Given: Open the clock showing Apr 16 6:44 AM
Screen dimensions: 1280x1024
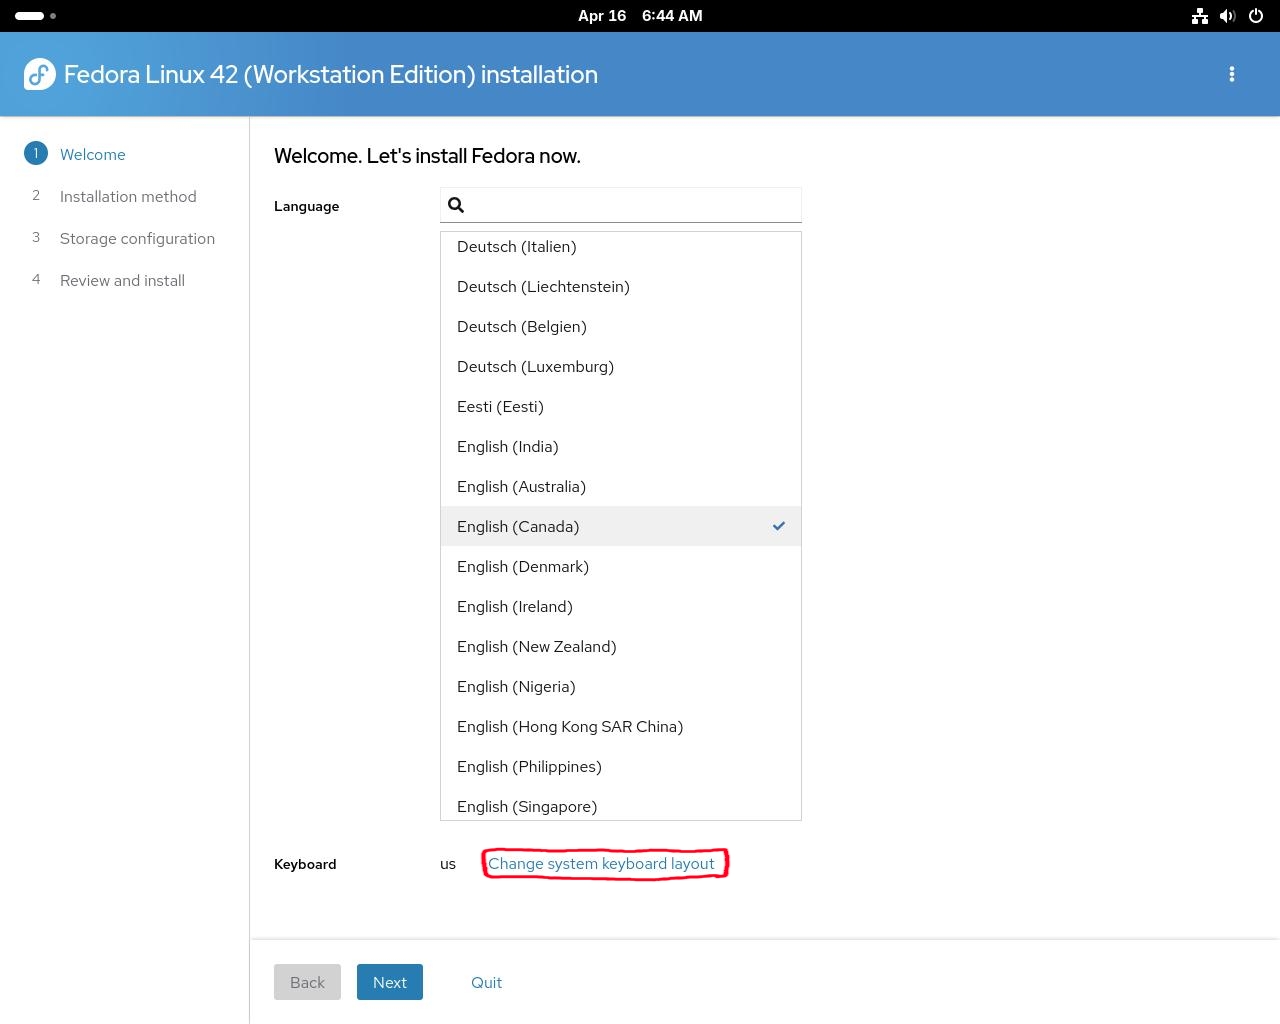Looking at the screenshot, I should (x=640, y=16).
